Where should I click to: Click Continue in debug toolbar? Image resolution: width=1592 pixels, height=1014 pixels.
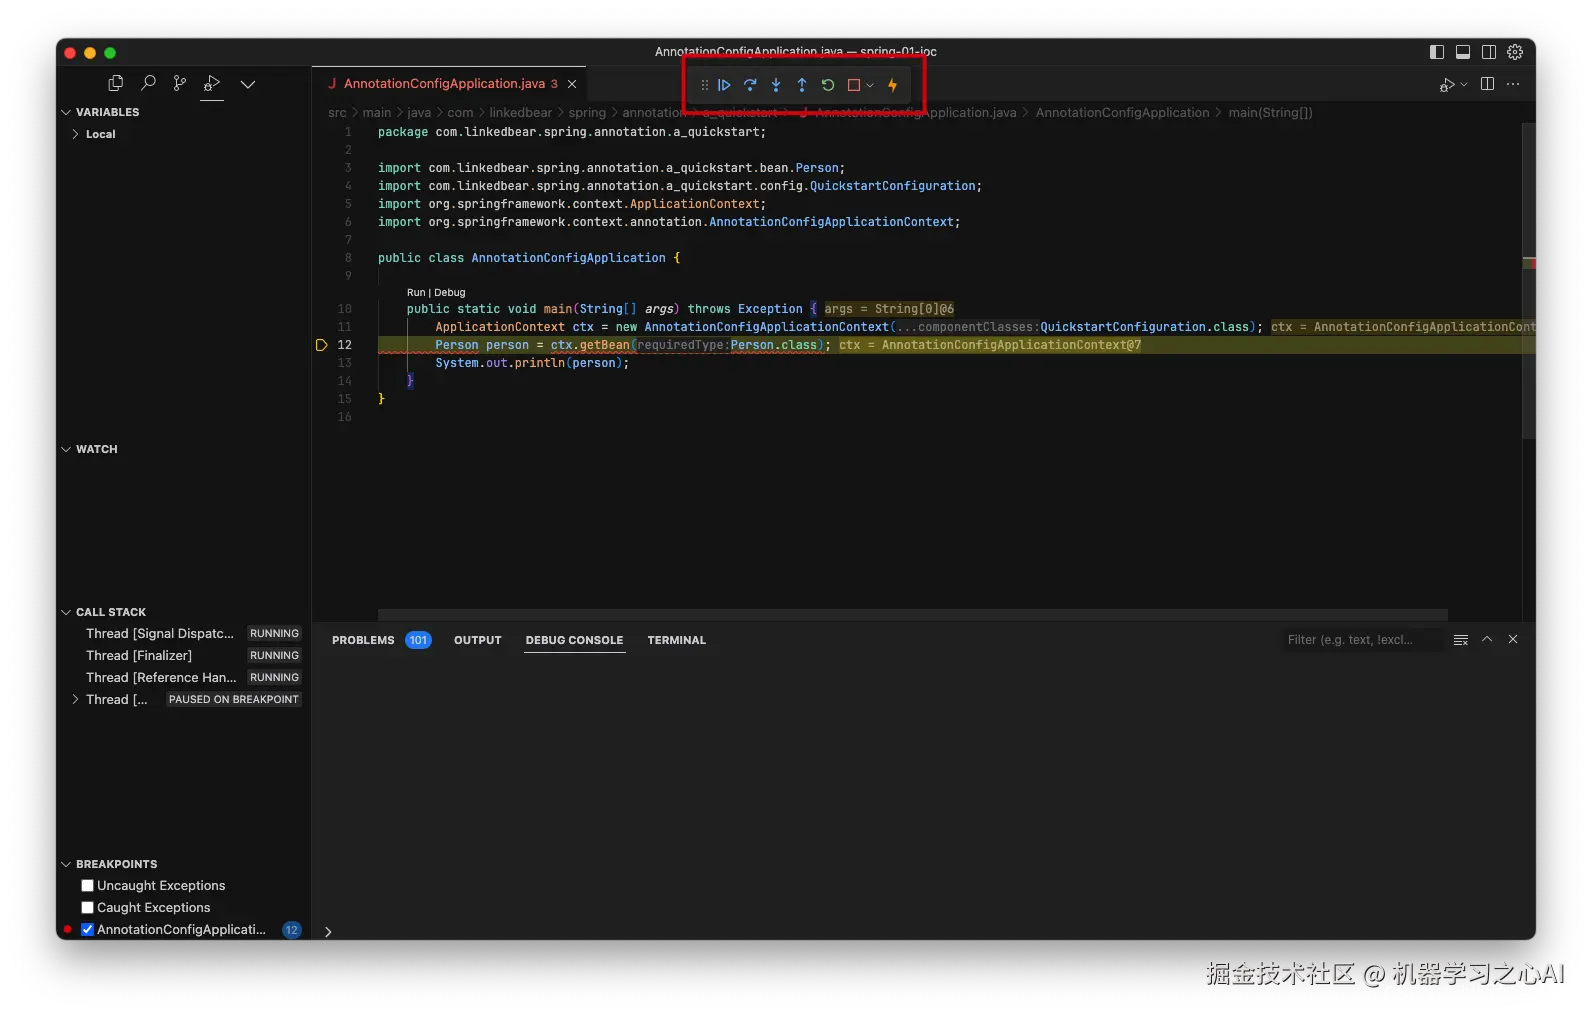(724, 85)
